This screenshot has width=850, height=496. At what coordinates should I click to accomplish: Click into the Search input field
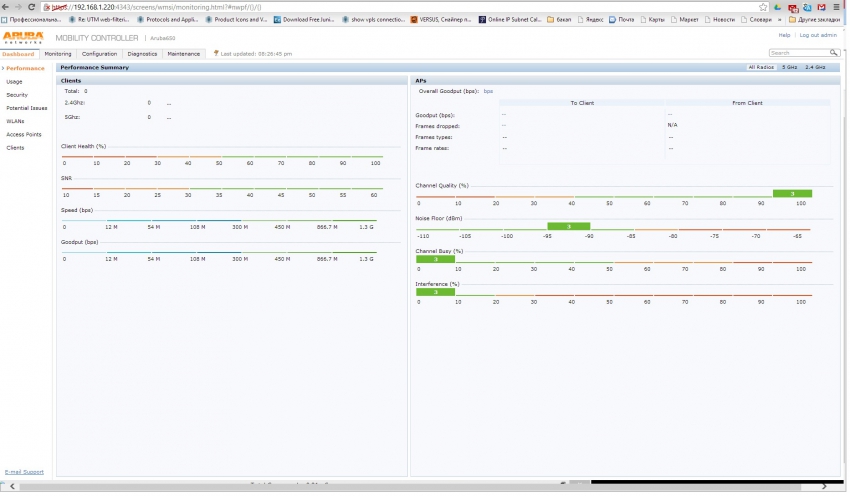click(x=801, y=53)
